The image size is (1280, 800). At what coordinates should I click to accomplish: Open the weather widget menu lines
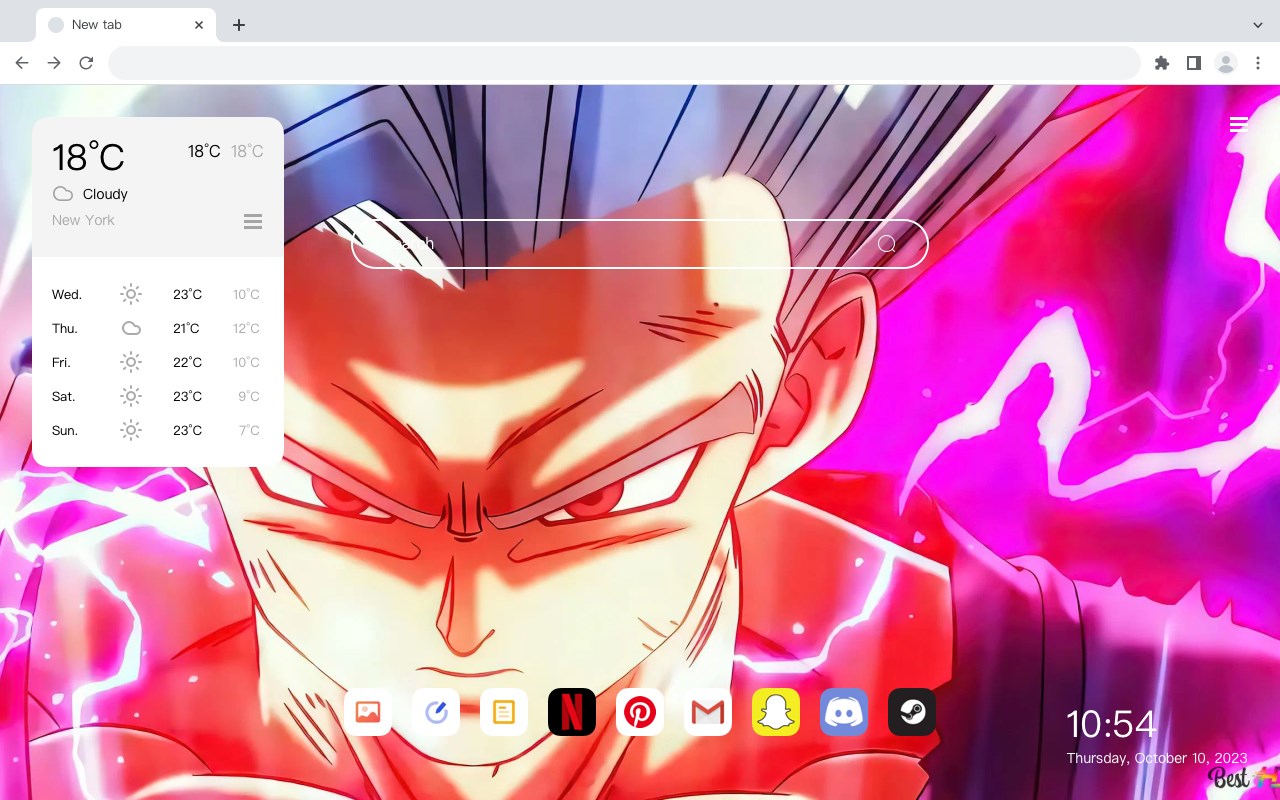coord(253,221)
